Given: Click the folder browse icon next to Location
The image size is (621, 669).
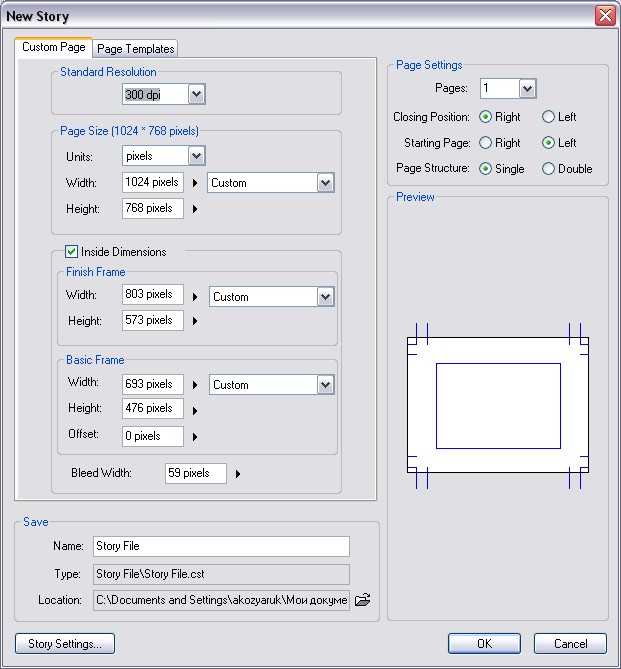Looking at the screenshot, I should tap(362, 600).
